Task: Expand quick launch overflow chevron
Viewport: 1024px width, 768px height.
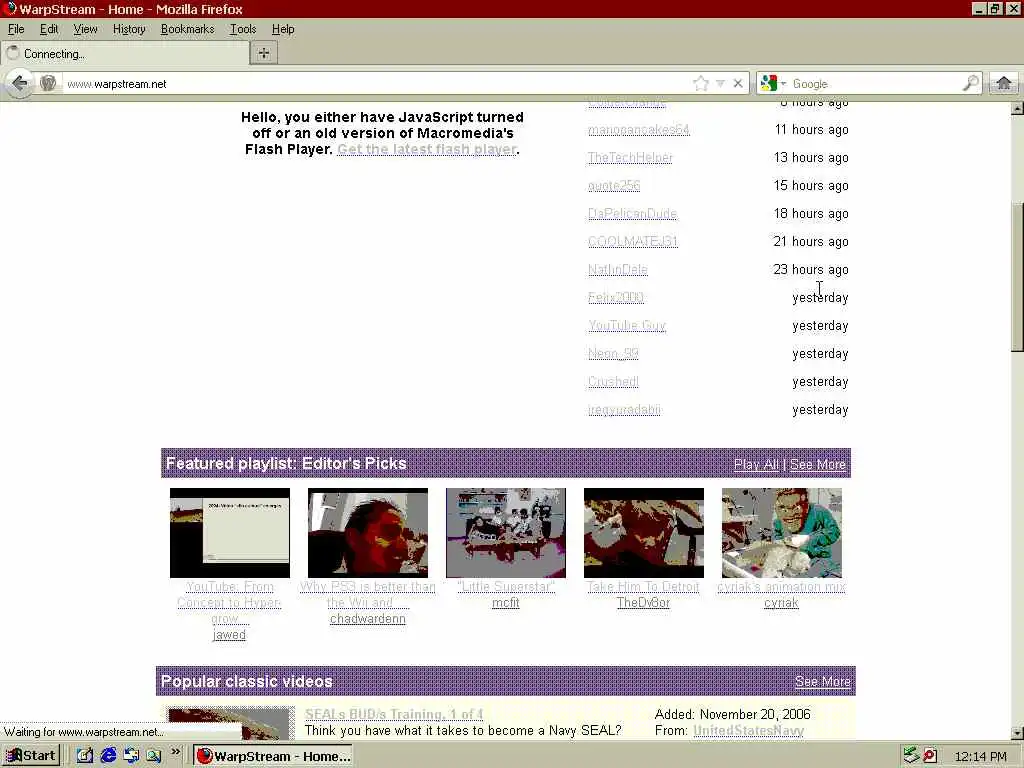Action: click(x=175, y=752)
